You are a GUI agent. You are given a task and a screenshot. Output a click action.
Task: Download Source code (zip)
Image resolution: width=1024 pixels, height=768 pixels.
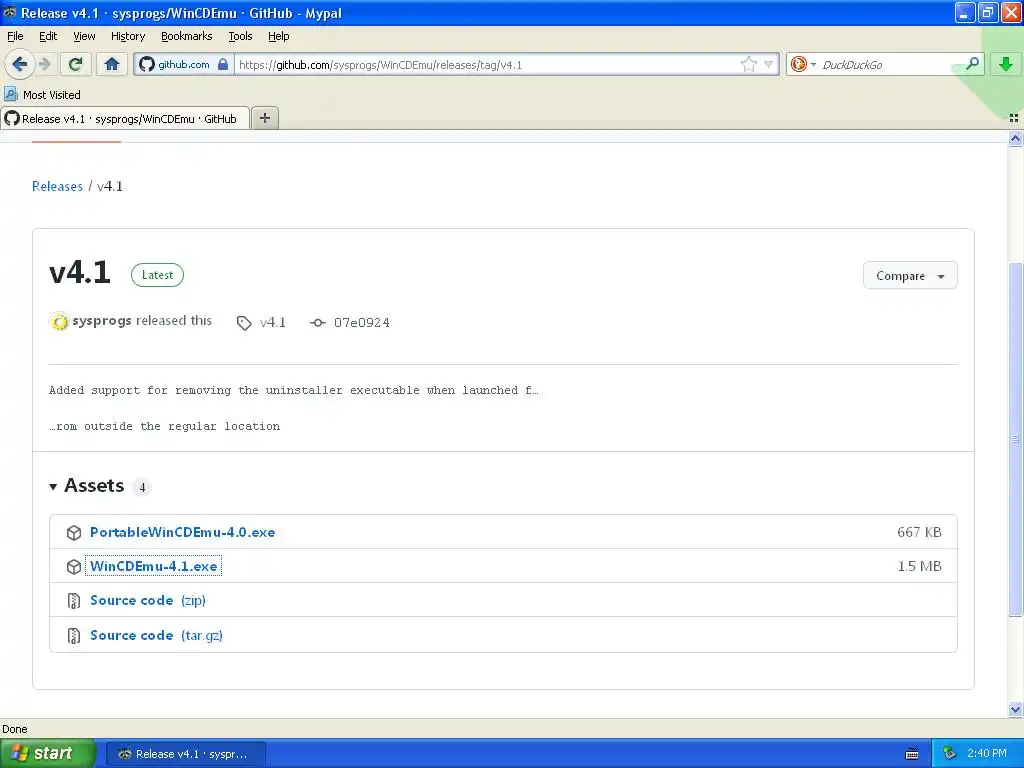click(x=148, y=600)
